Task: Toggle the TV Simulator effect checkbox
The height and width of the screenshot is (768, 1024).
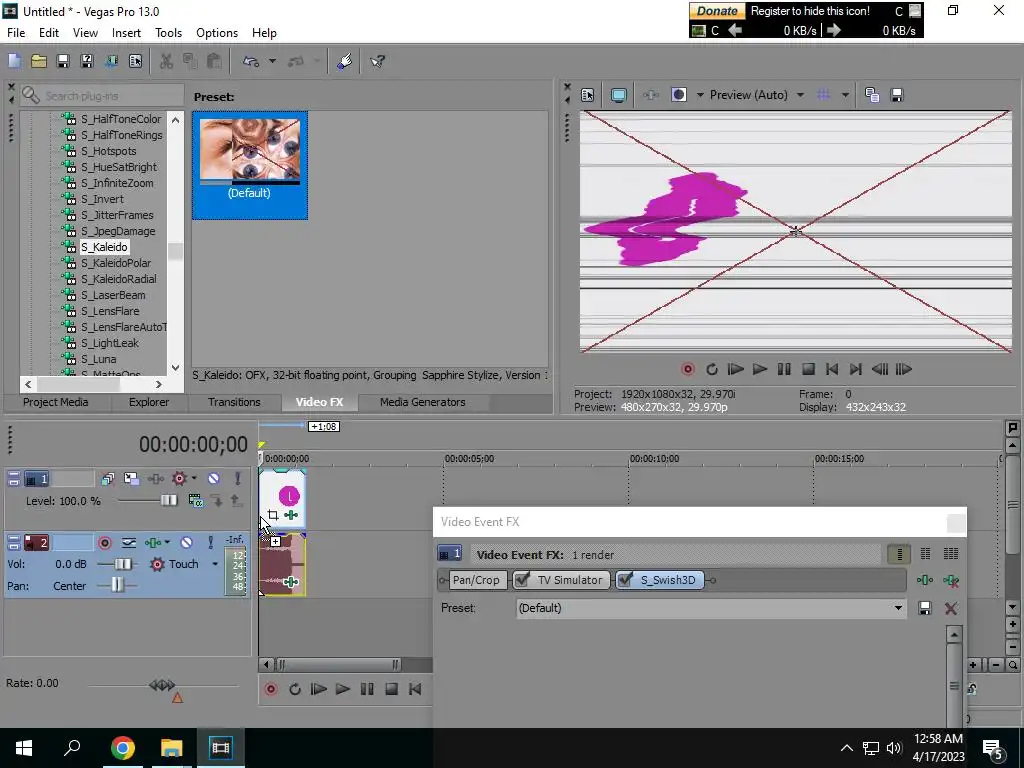Action: (x=522, y=580)
